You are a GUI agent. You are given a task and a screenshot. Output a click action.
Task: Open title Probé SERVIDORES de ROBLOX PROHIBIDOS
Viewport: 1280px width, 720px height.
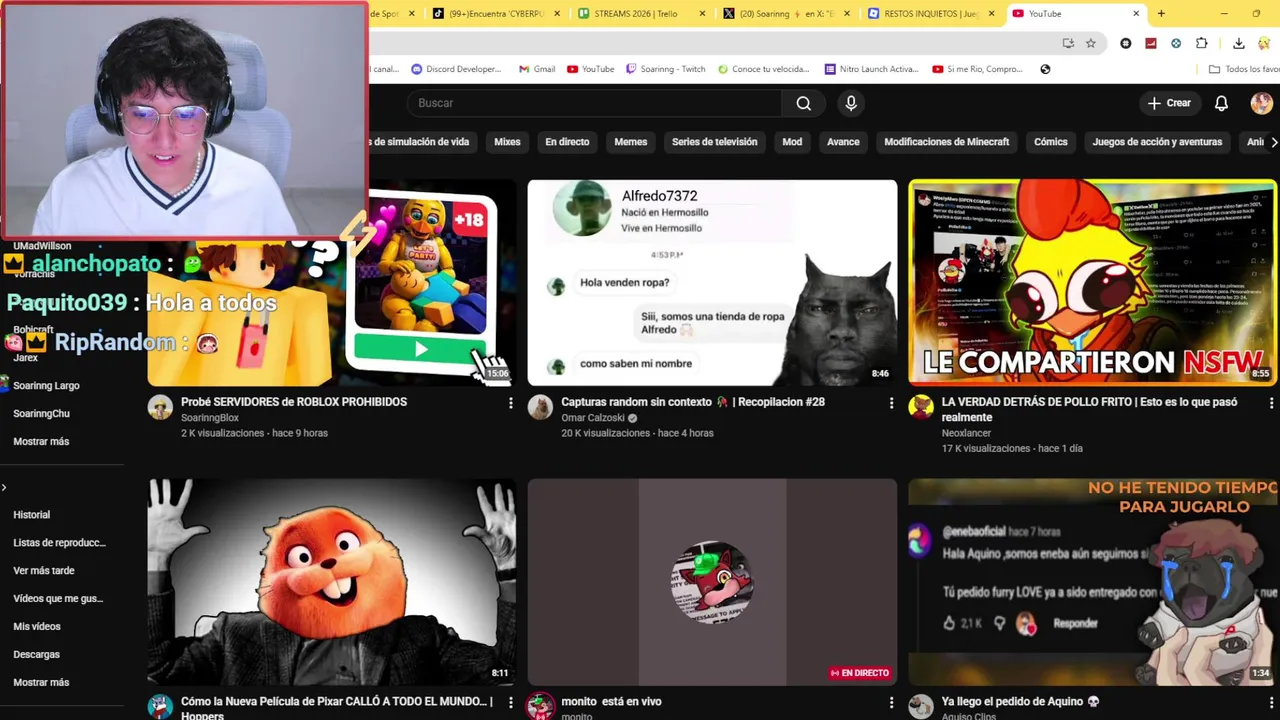(x=294, y=402)
